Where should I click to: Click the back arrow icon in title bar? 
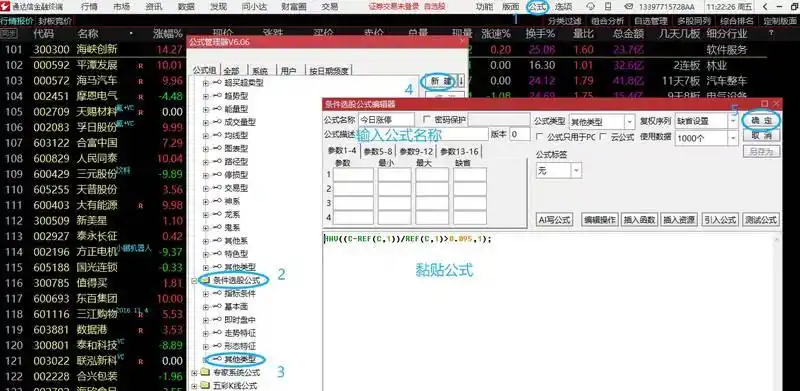click(x=765, y=7)
